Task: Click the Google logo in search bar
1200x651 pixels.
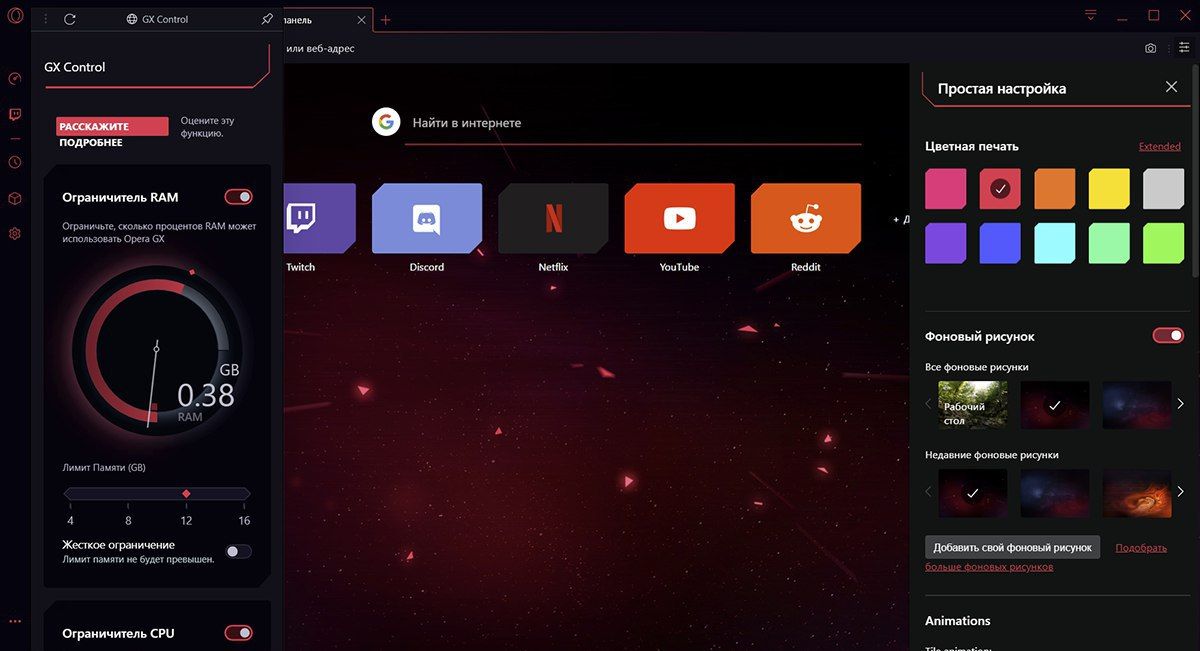Action: tap(386, 122)
